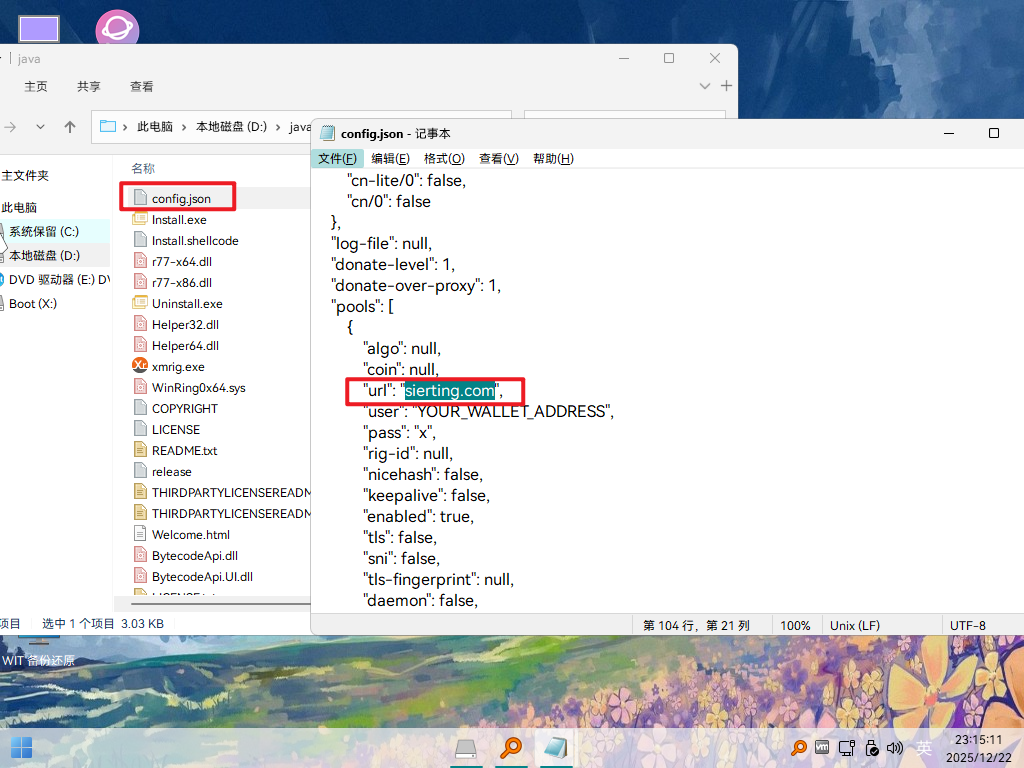Click the 名称 column header
This screenshot has width=1024, height=768.
click(x=143, y=169)
